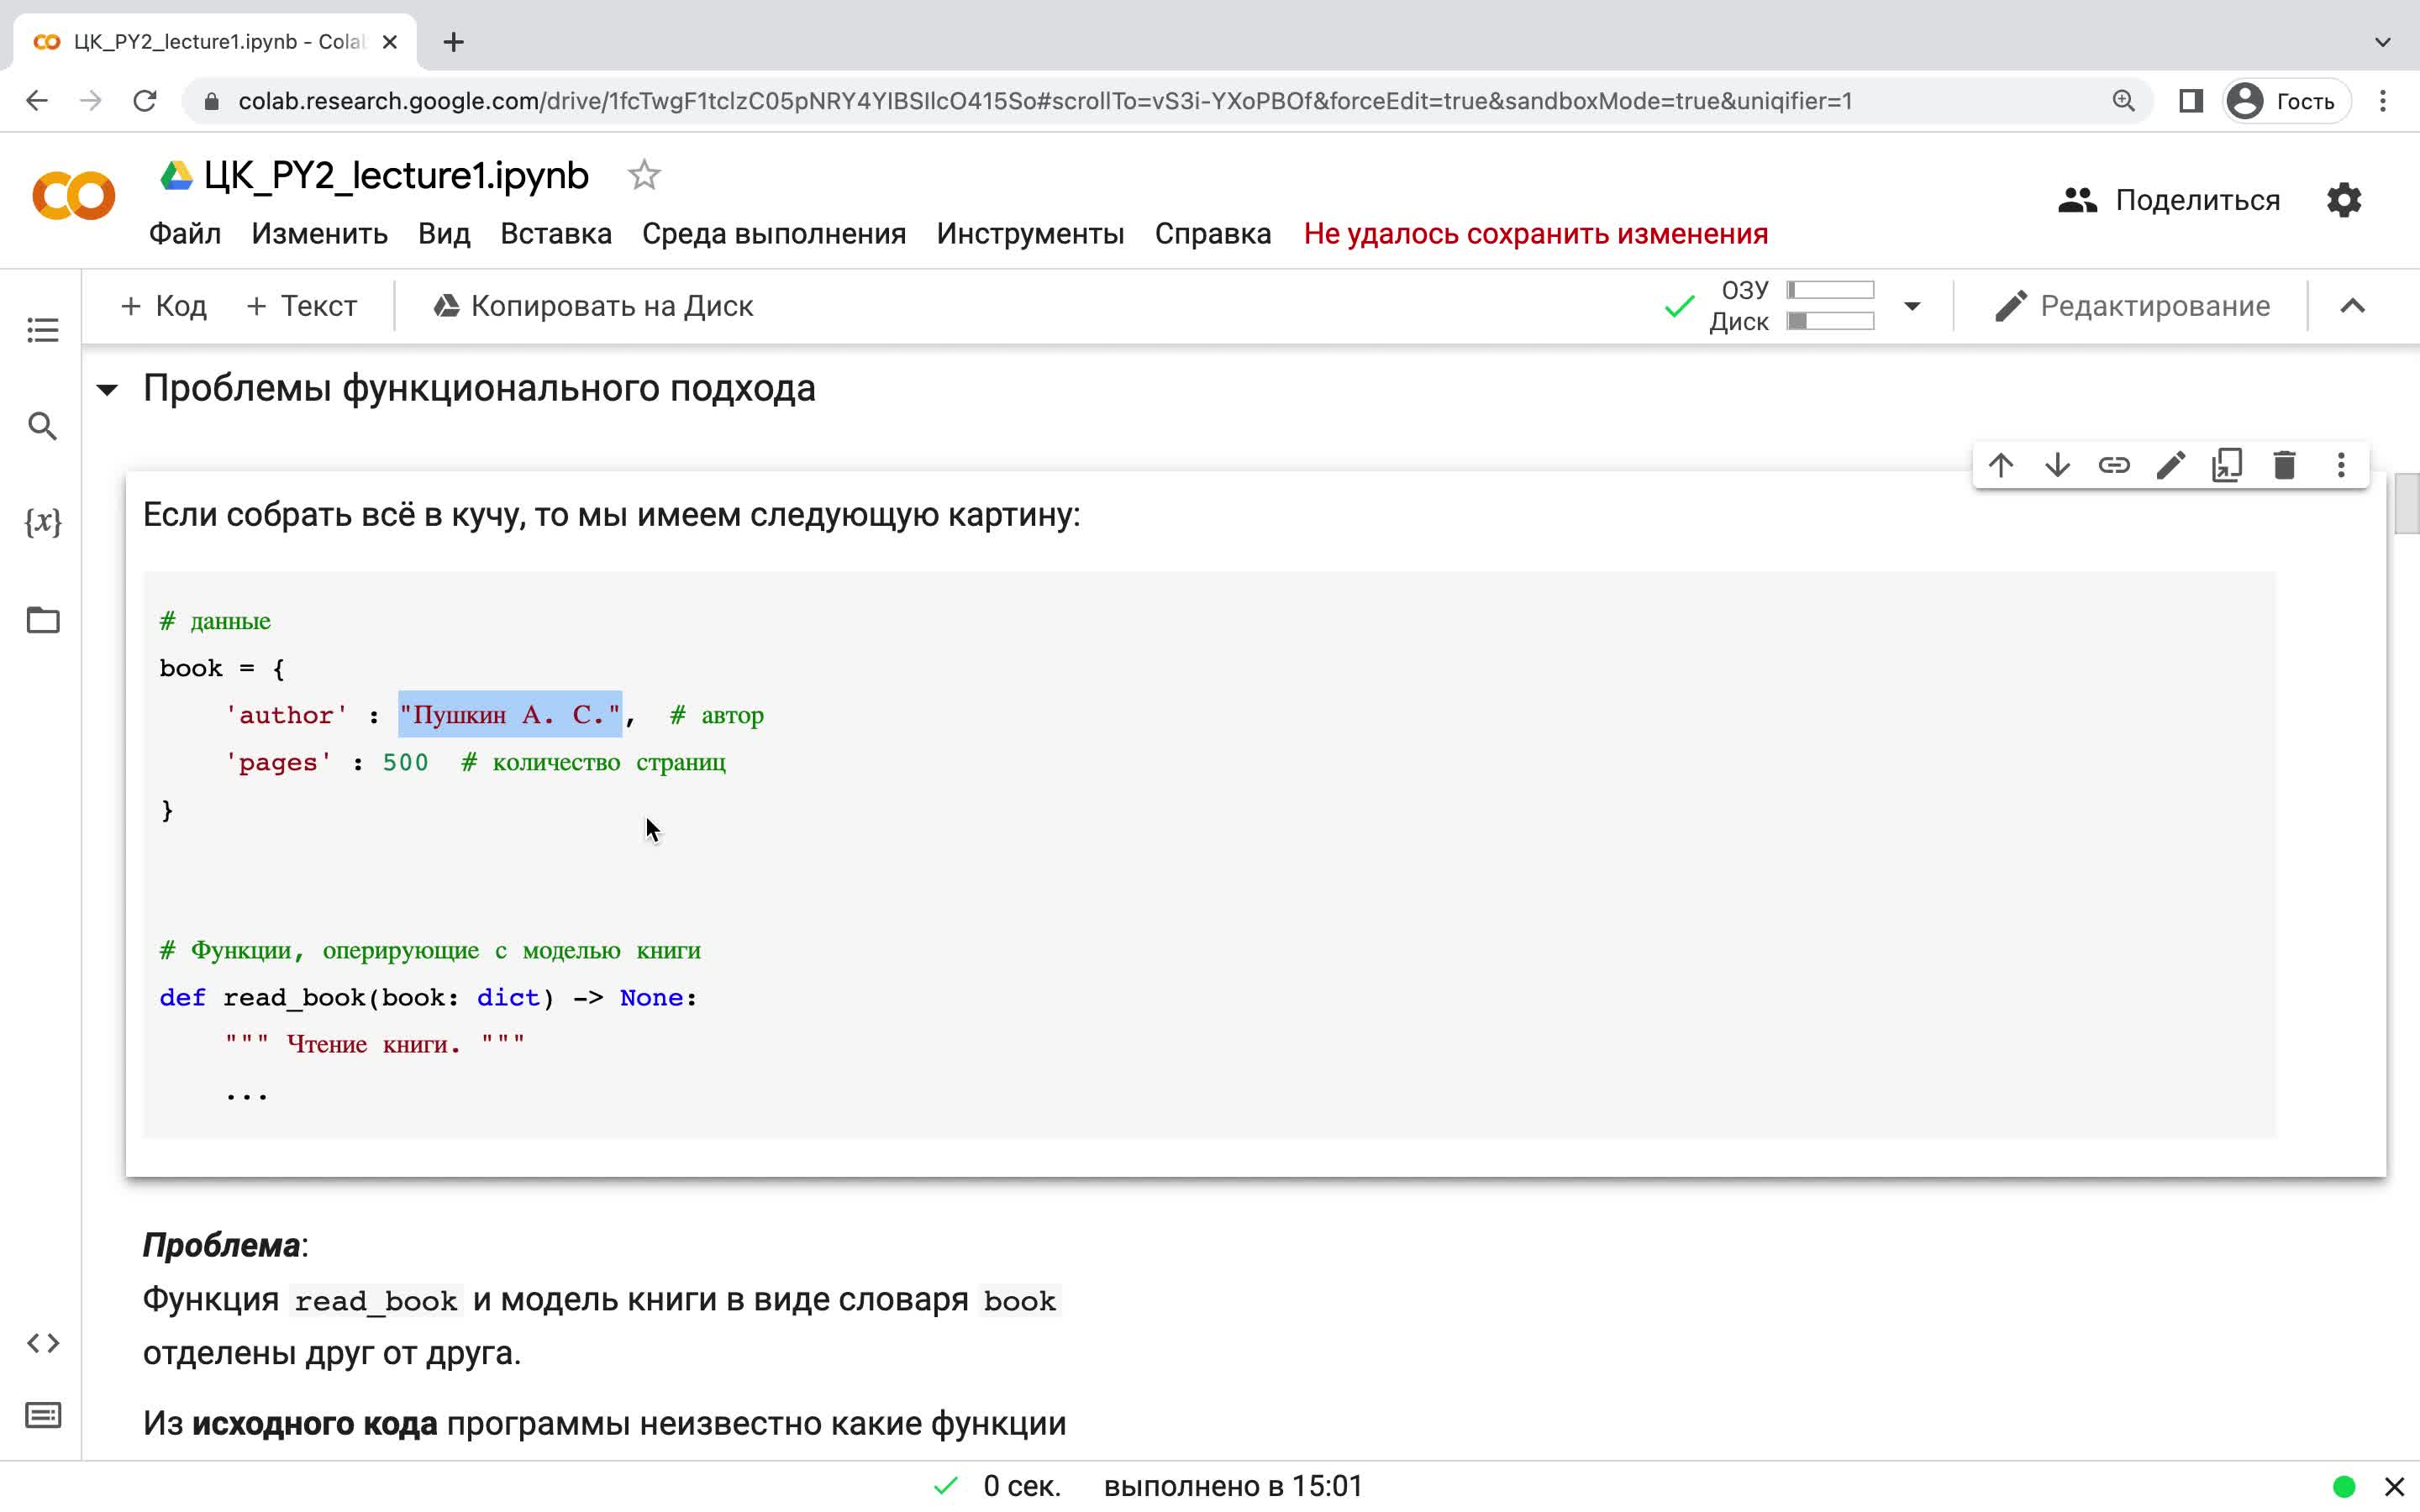
Task: Close the ЦК_PY2_lecture1.ipynb tab
Action: coord(390,42)
